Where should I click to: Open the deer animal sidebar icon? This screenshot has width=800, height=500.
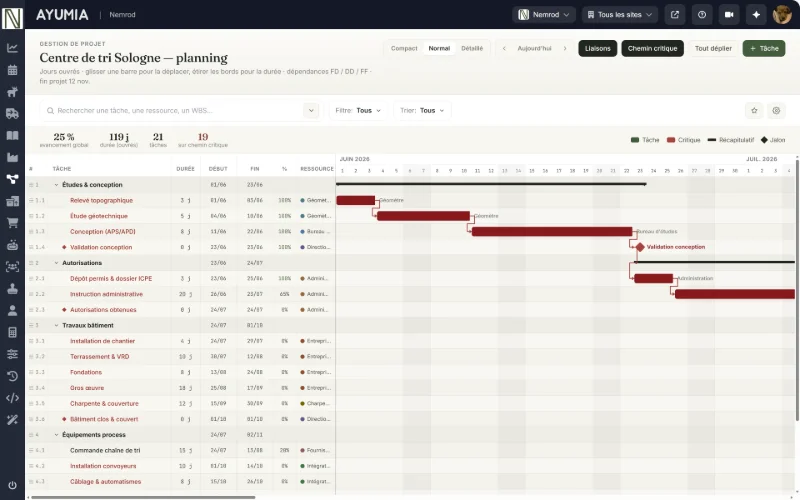12,92
